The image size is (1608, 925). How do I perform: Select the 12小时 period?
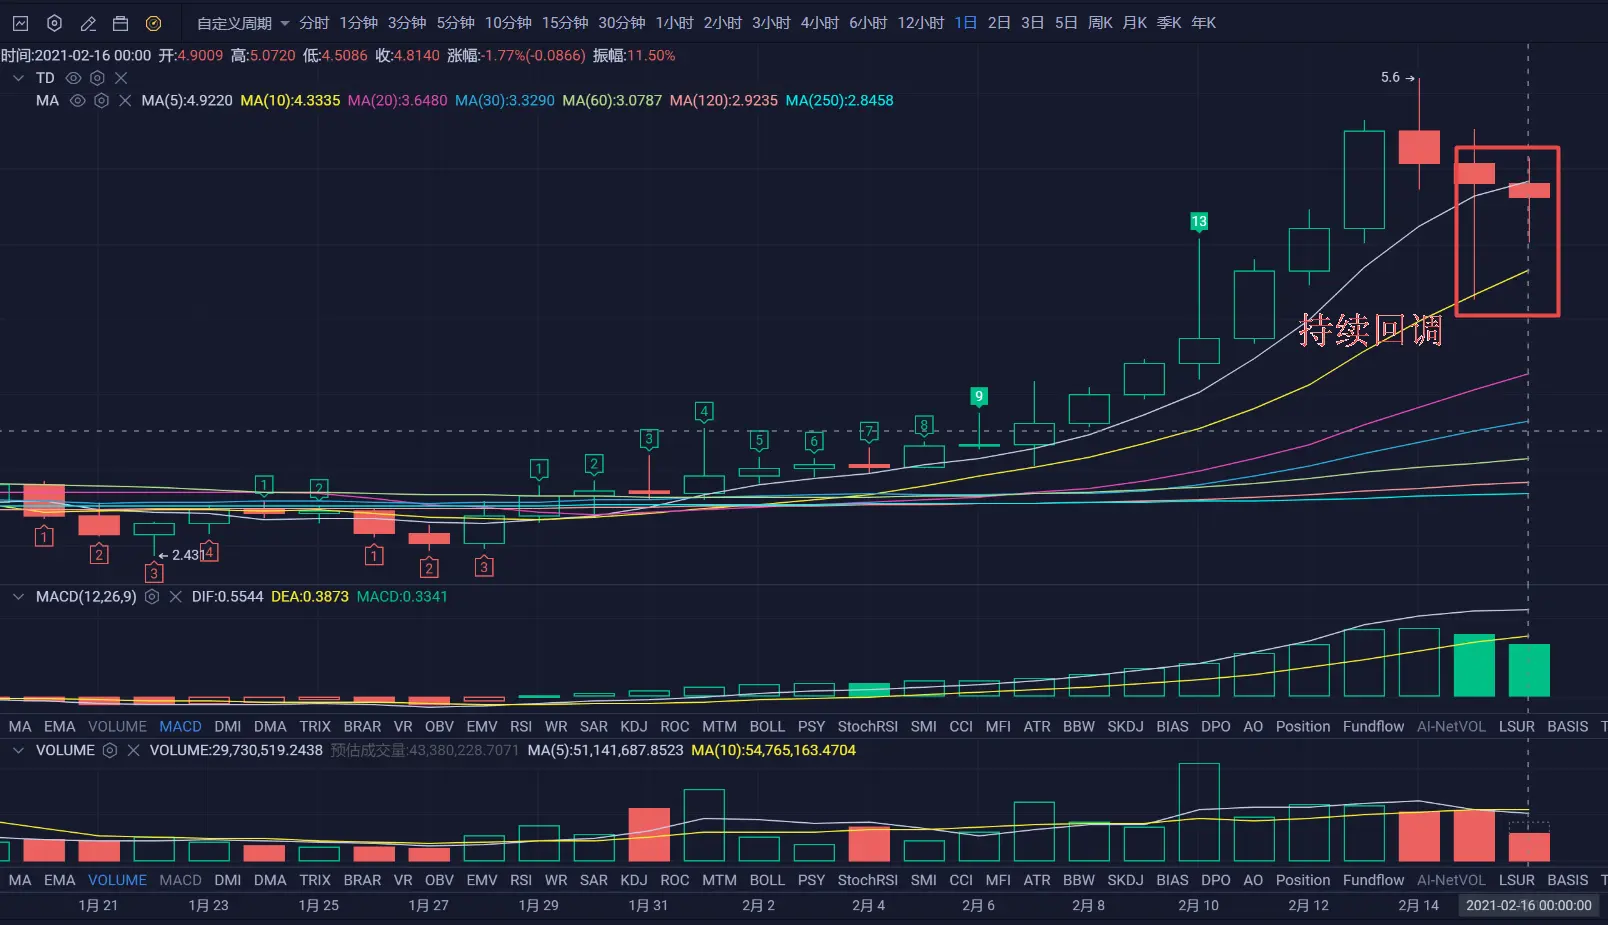(x=920, y=23)
